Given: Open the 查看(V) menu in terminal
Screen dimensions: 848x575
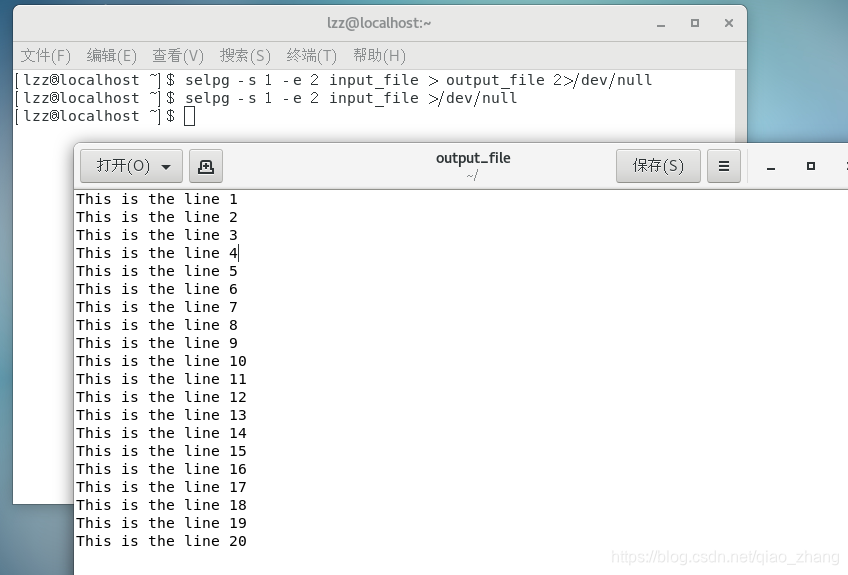Looking at the screenshot, I should click(178, 56).
